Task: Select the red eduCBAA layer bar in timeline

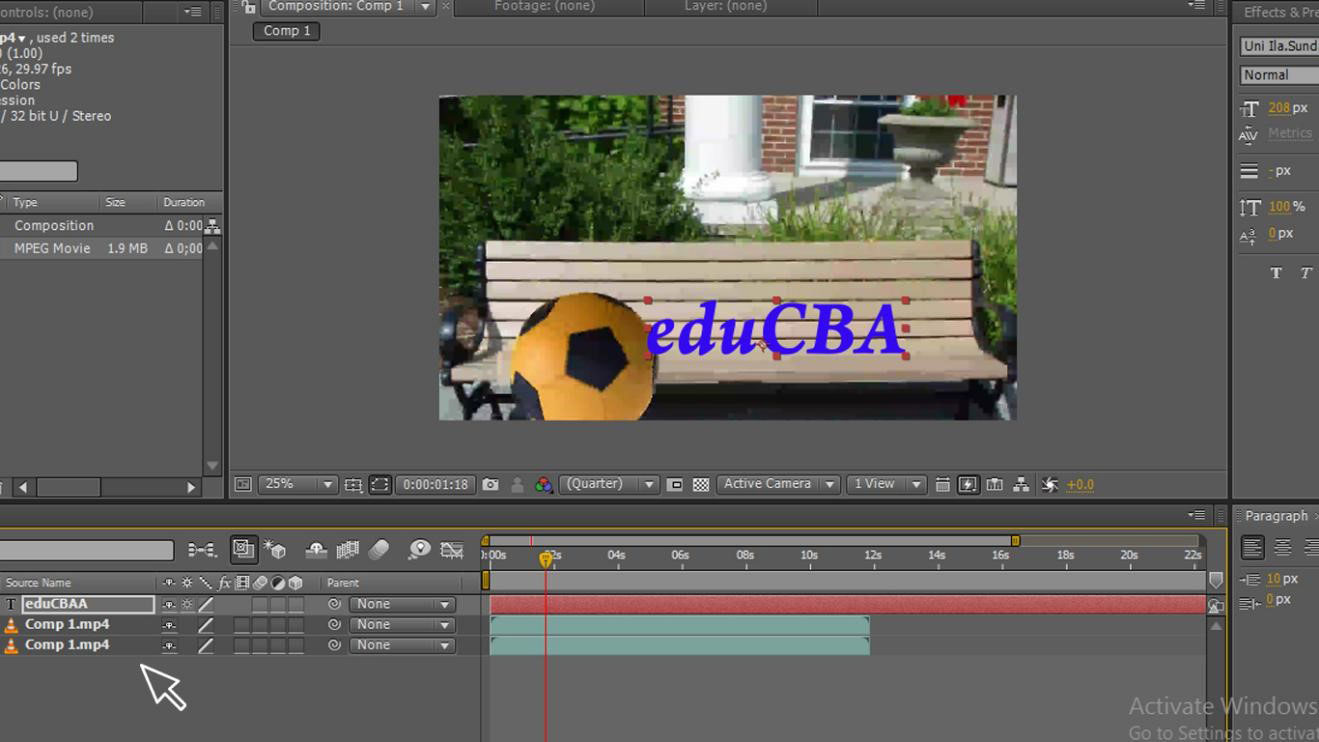Action: (x=848, y=604)
